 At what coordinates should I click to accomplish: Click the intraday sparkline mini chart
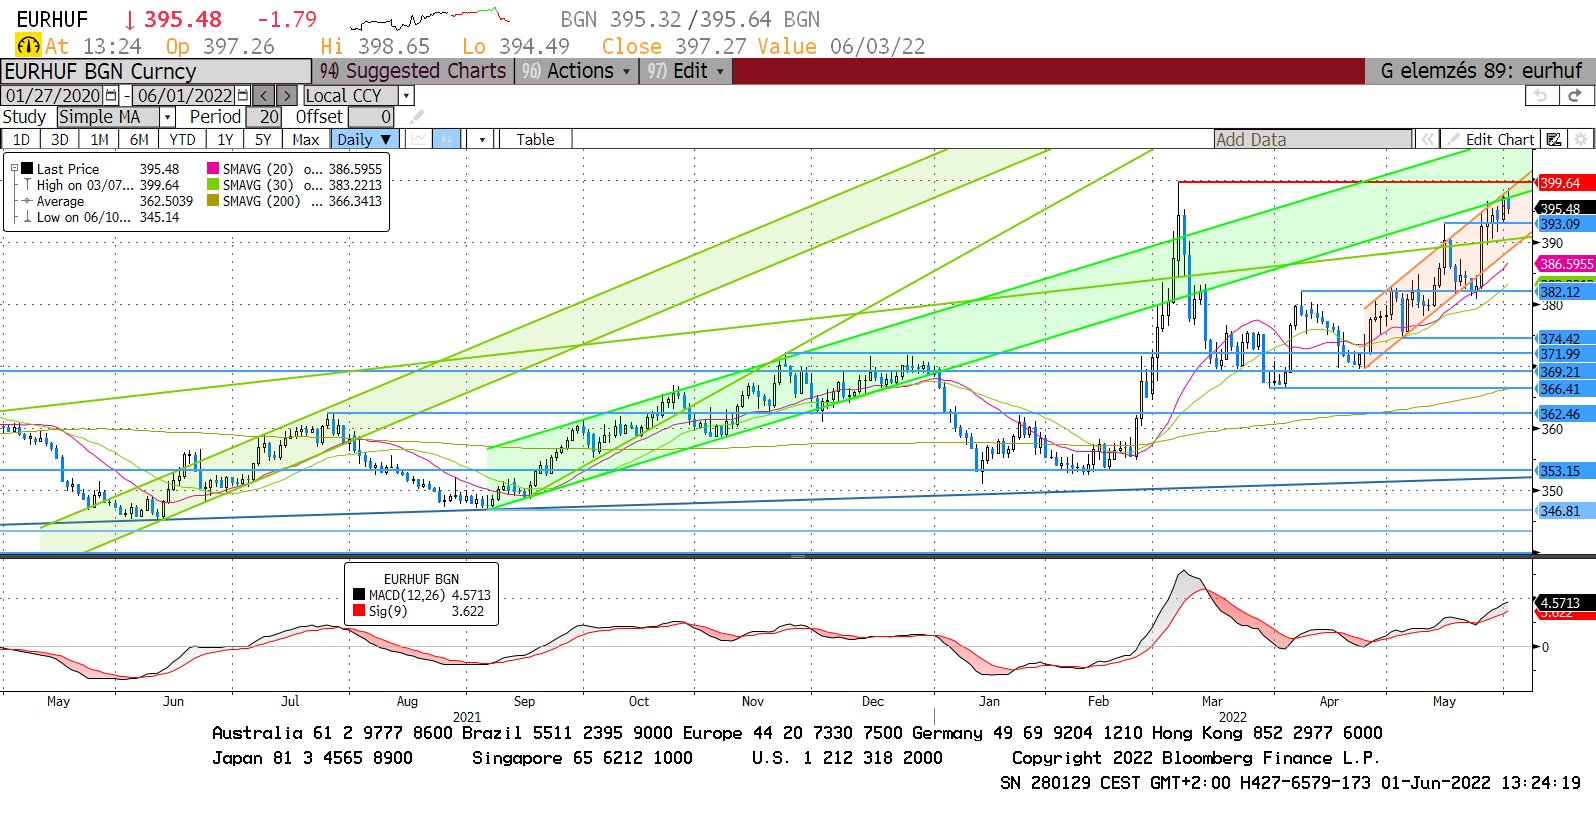430,19
